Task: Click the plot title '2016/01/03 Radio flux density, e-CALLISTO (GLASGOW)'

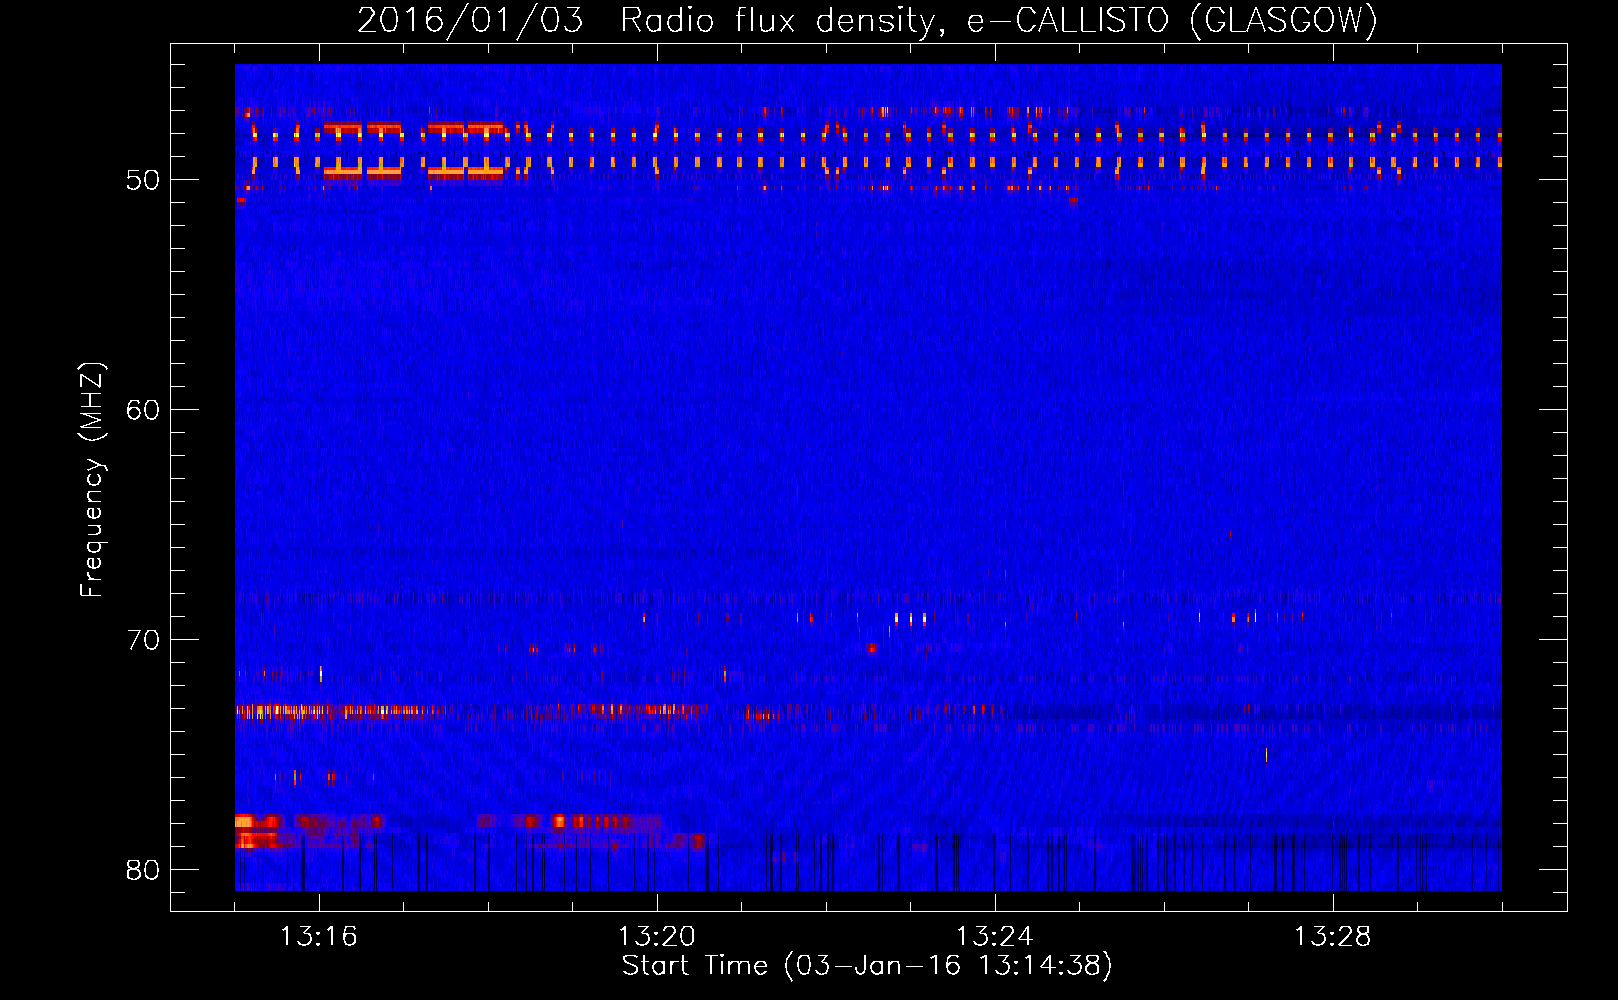Action: (867, 20)
